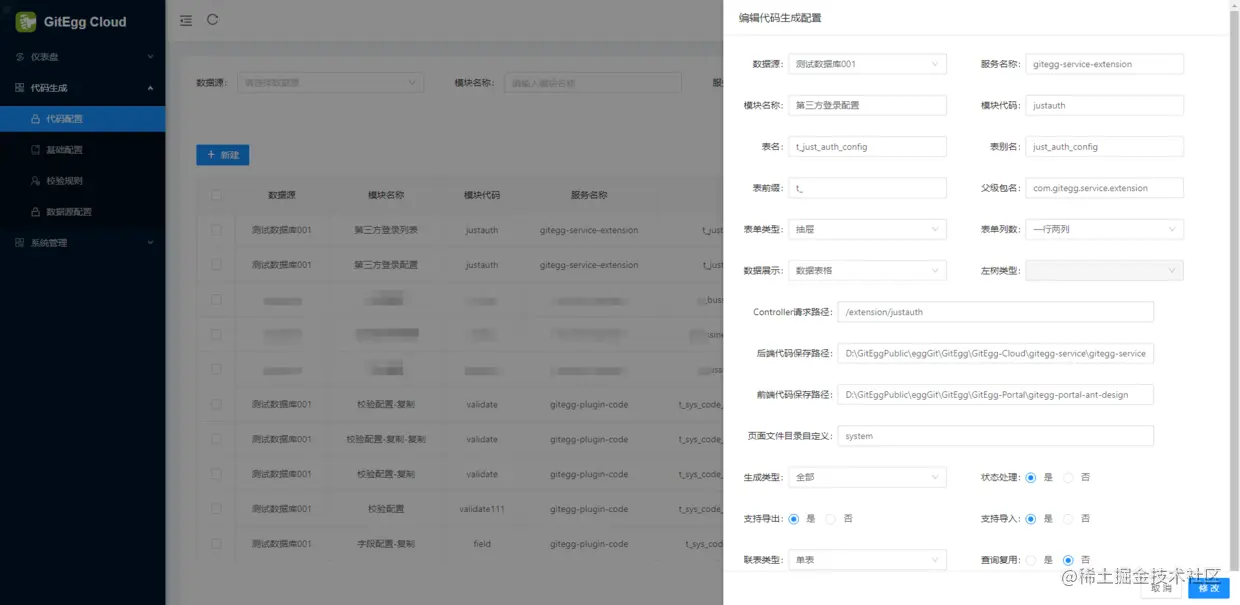
Task: Click the 服务名称 column header
Action: pyautogui.click(x=589, y=195)
